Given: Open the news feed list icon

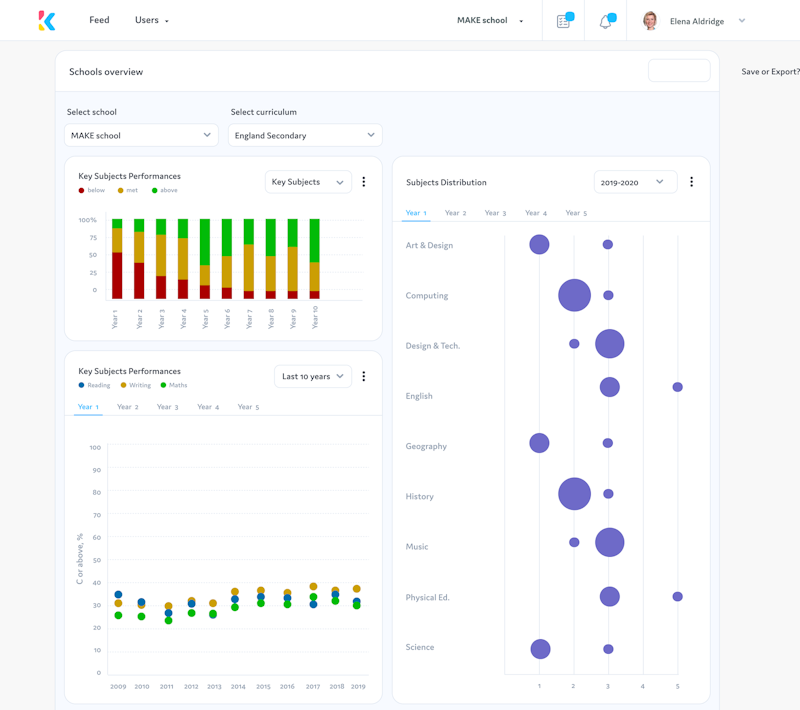Looking at the screenshot, I should 564,21.
